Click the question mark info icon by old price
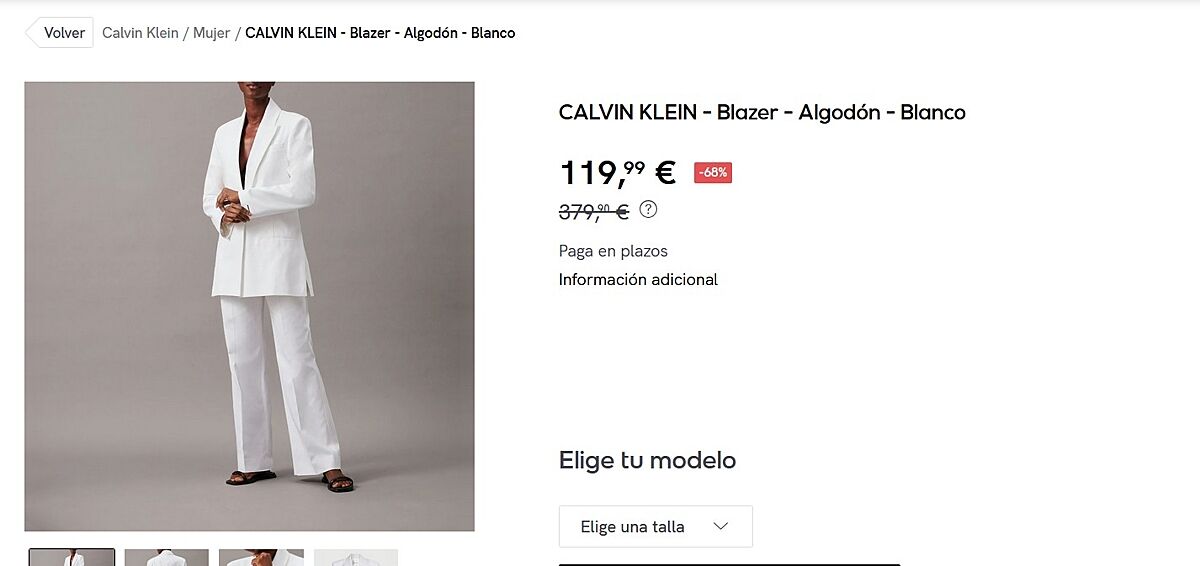Screen dimensions: 1200x566 (648, 209)
